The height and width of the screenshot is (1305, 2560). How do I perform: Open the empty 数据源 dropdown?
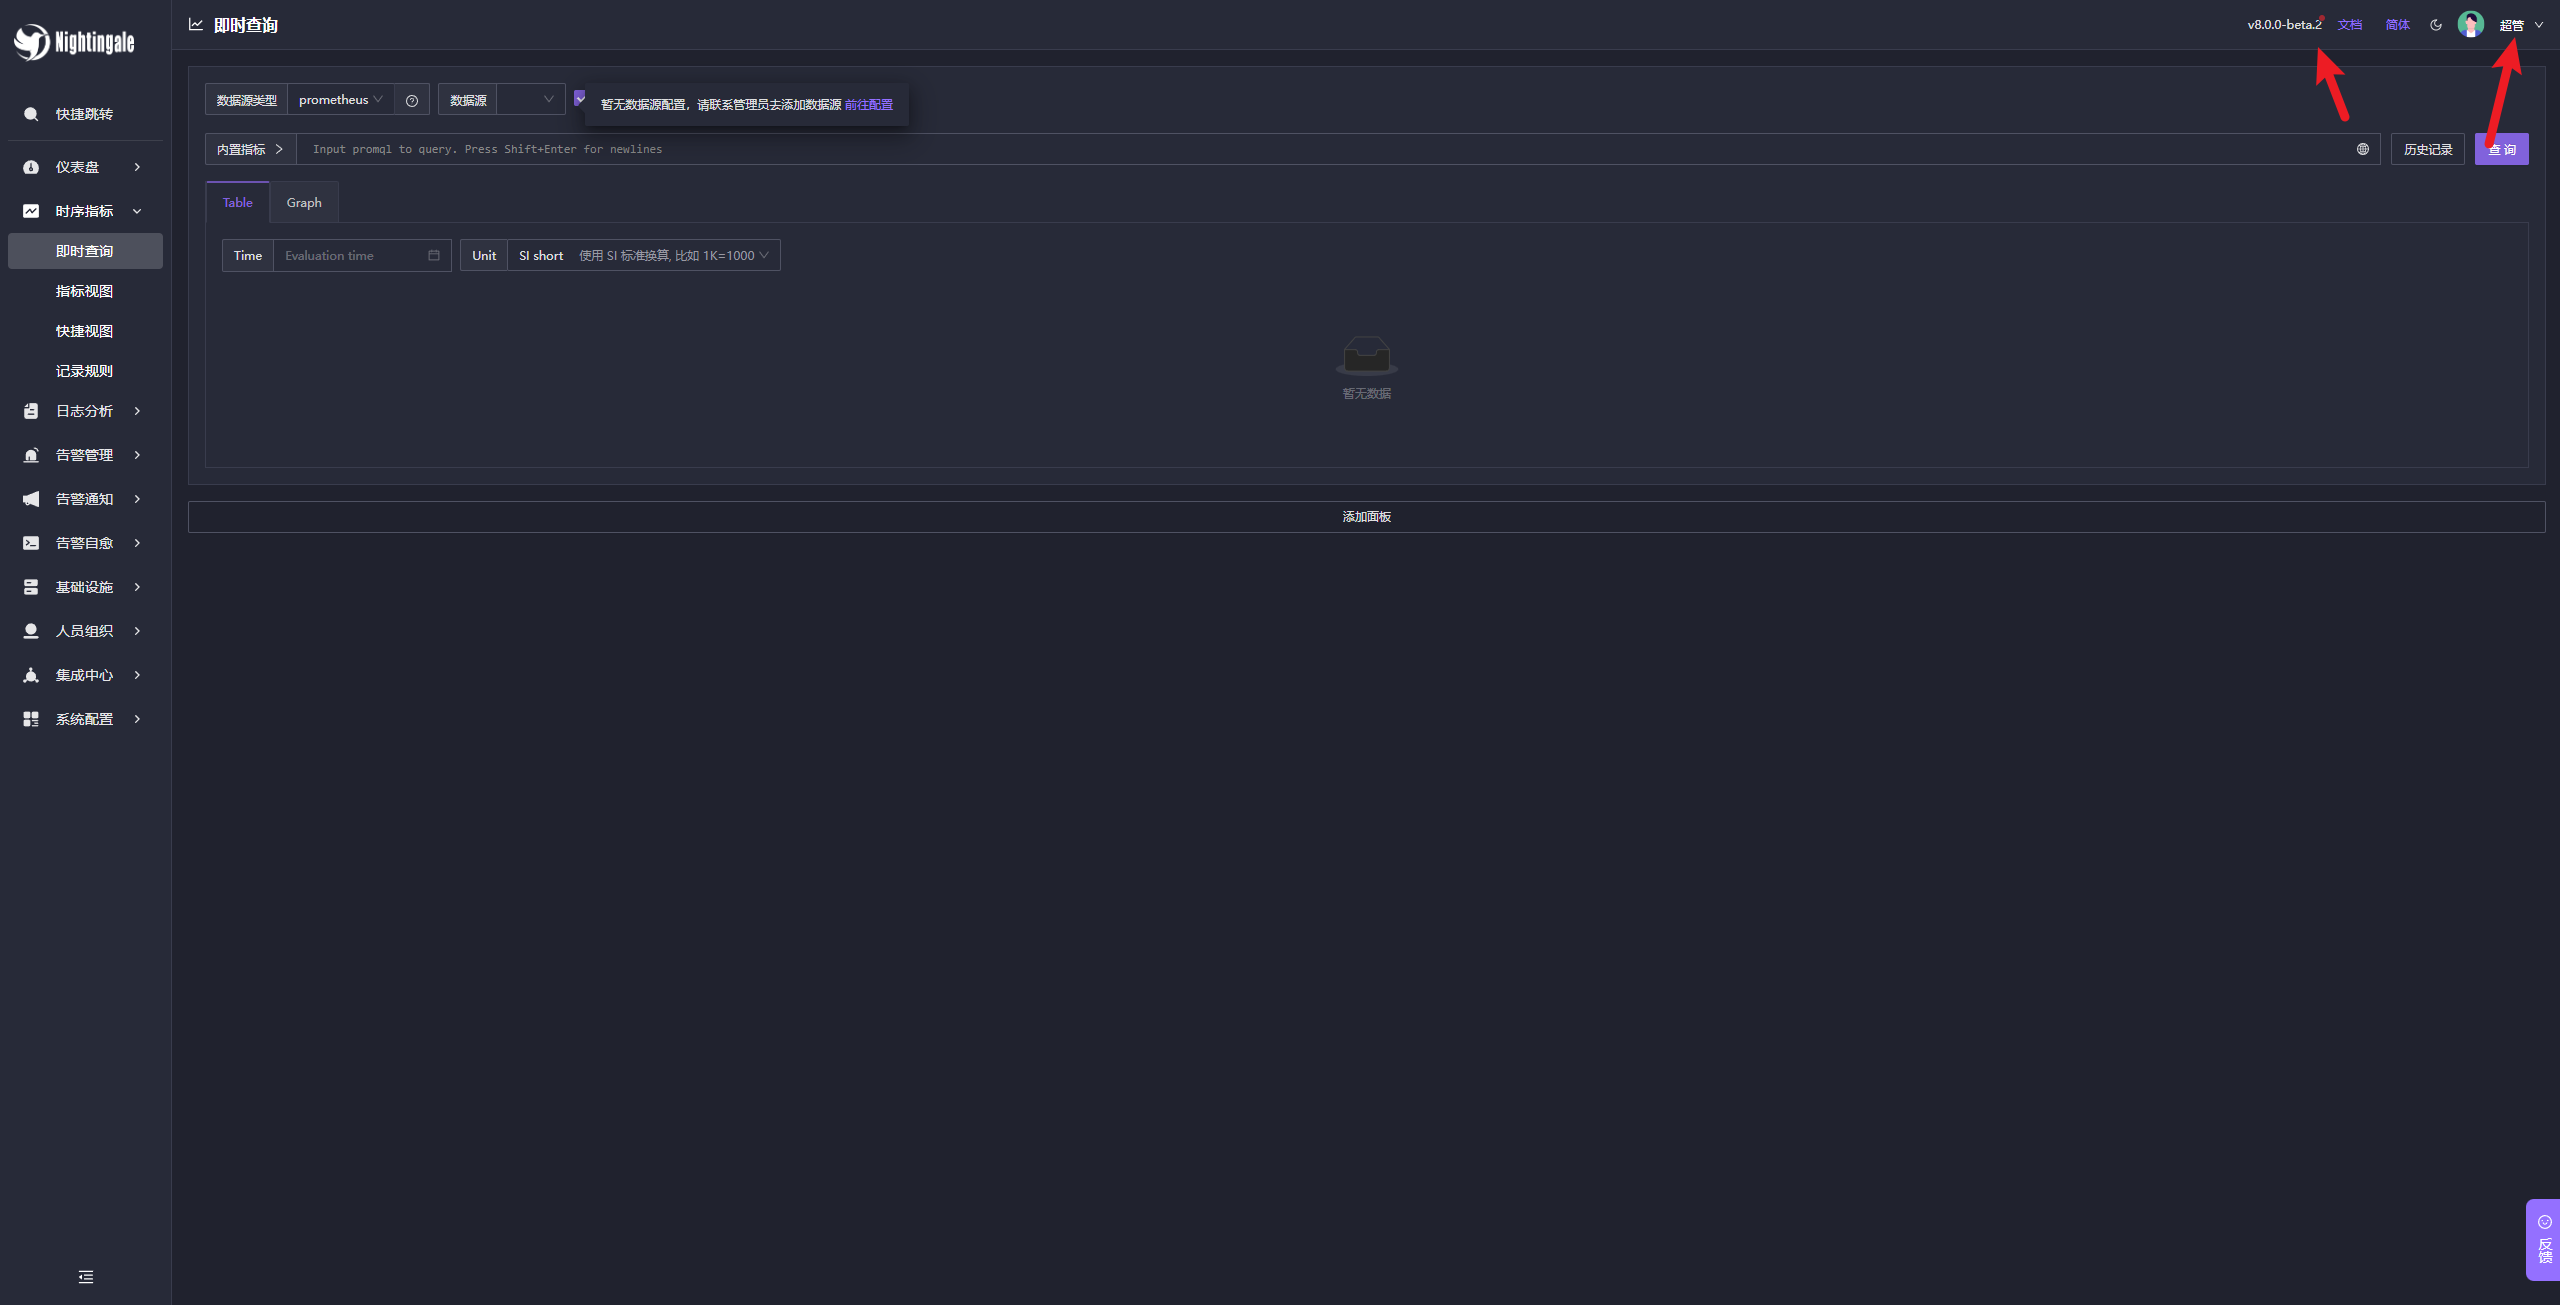click(530, 100)
